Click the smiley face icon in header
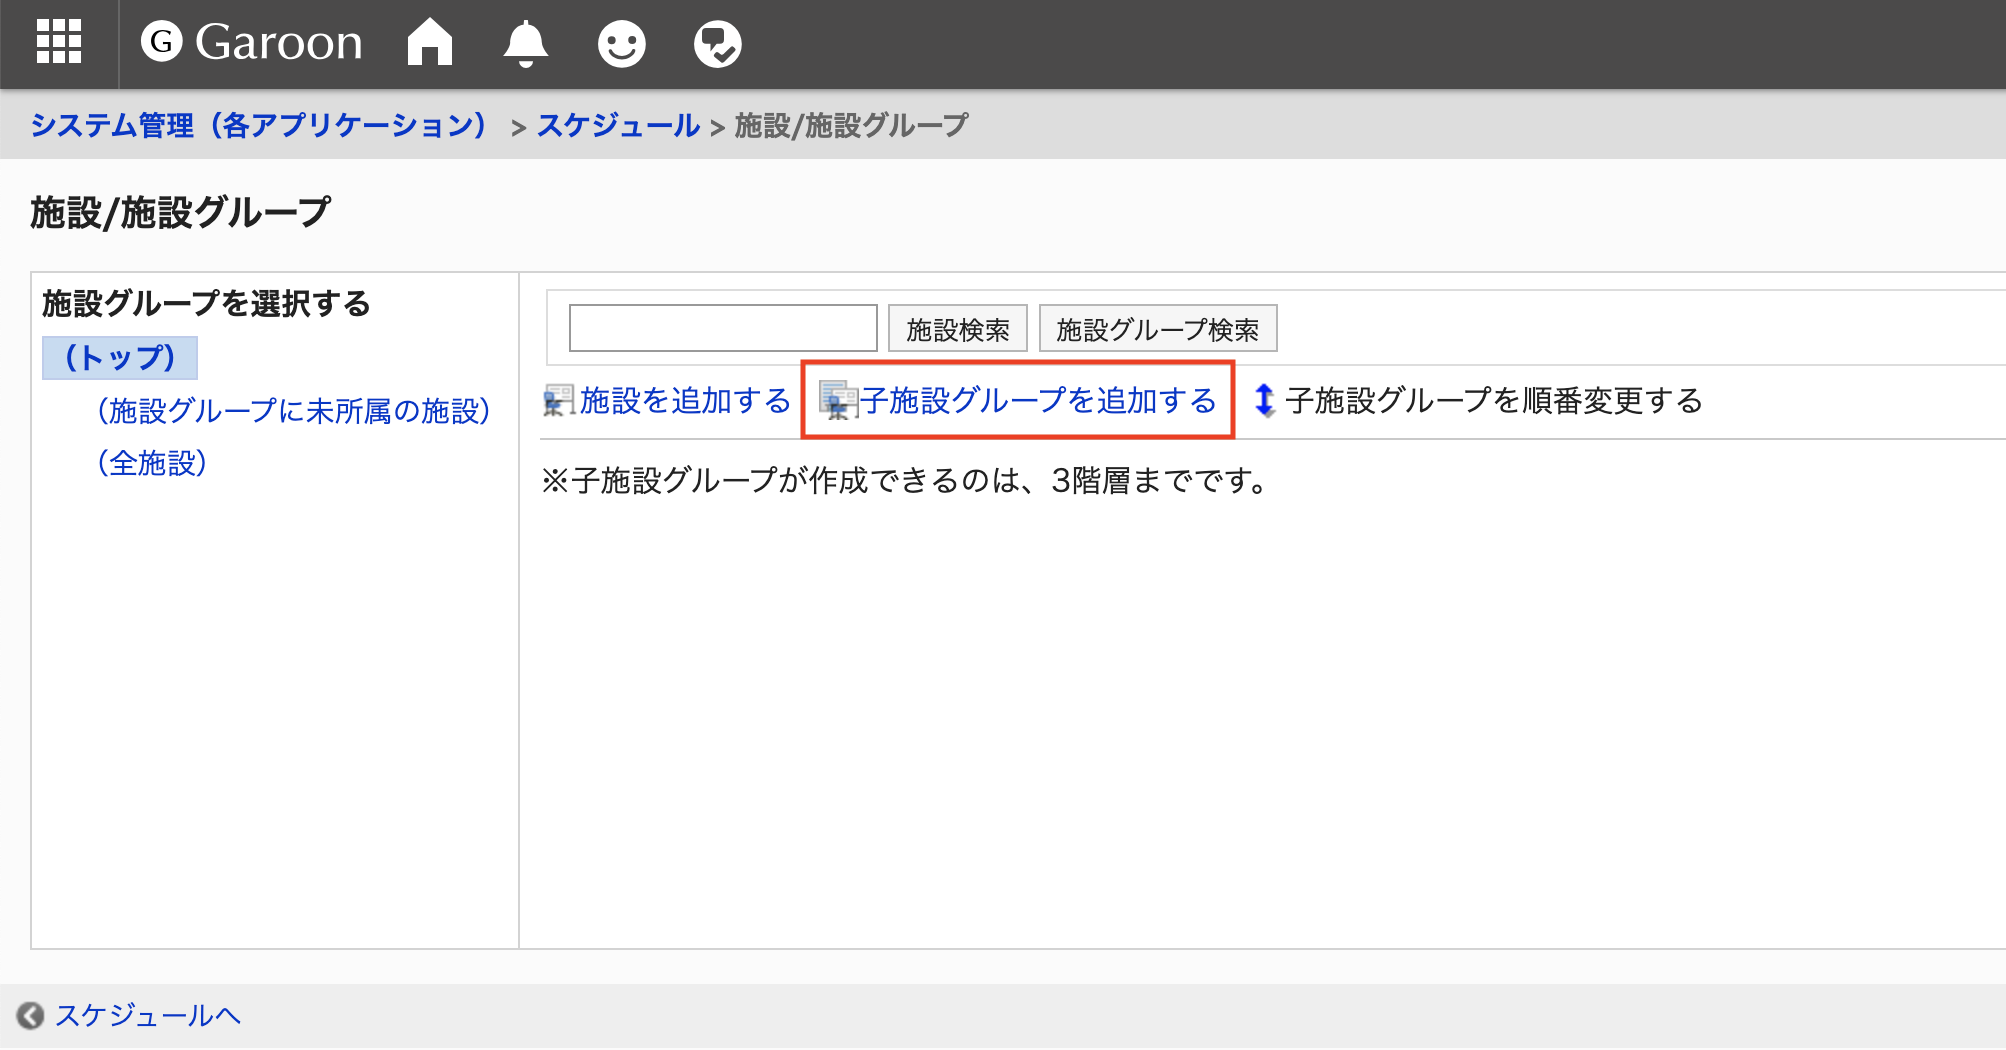Image resolution: width=2006 pixels, height=1050 pixels. click(x=621, y=44)
